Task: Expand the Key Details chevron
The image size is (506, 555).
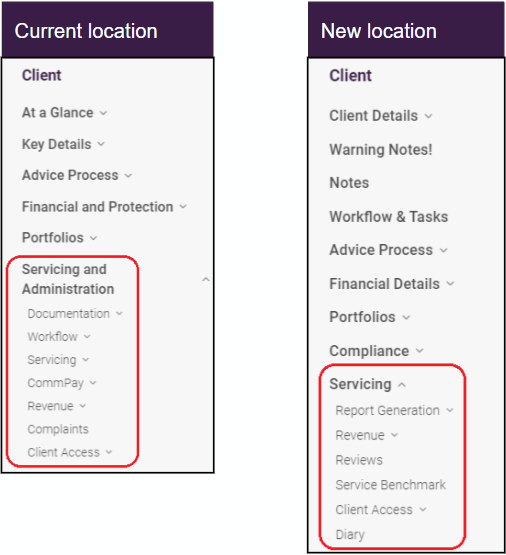Action: pyautogui.click(x=101, y=144)
